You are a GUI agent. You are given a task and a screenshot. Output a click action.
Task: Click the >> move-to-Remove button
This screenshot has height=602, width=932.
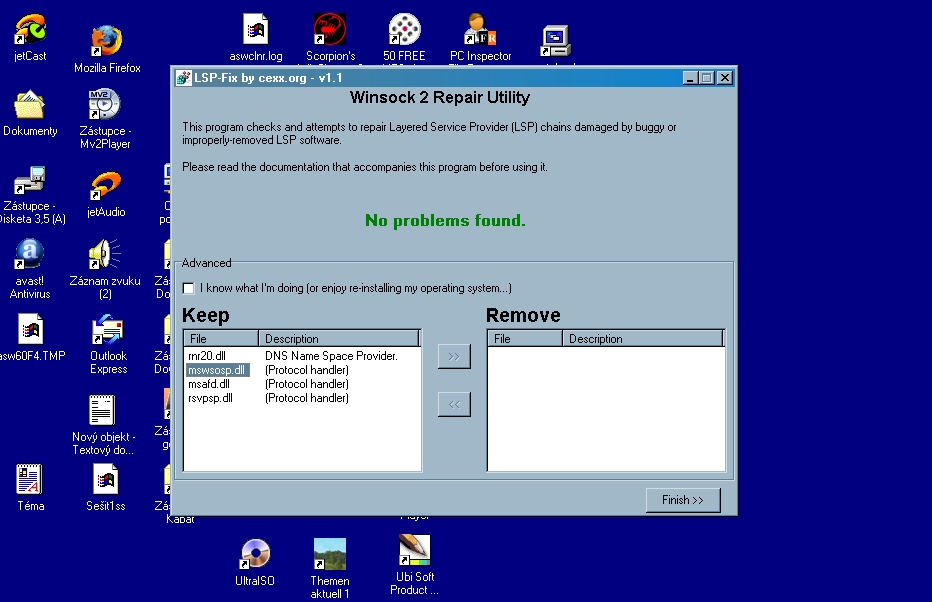click(x=454, y=357)
